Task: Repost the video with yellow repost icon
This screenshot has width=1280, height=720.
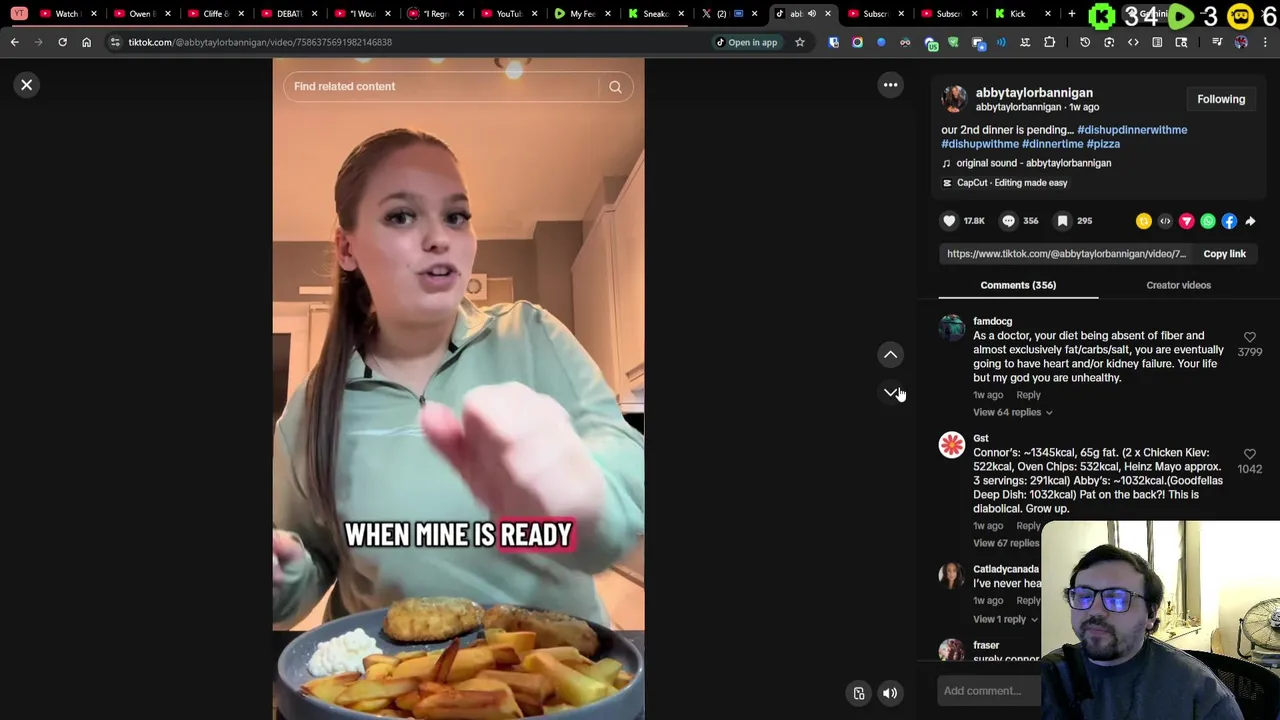Action: pos(1143,221)
